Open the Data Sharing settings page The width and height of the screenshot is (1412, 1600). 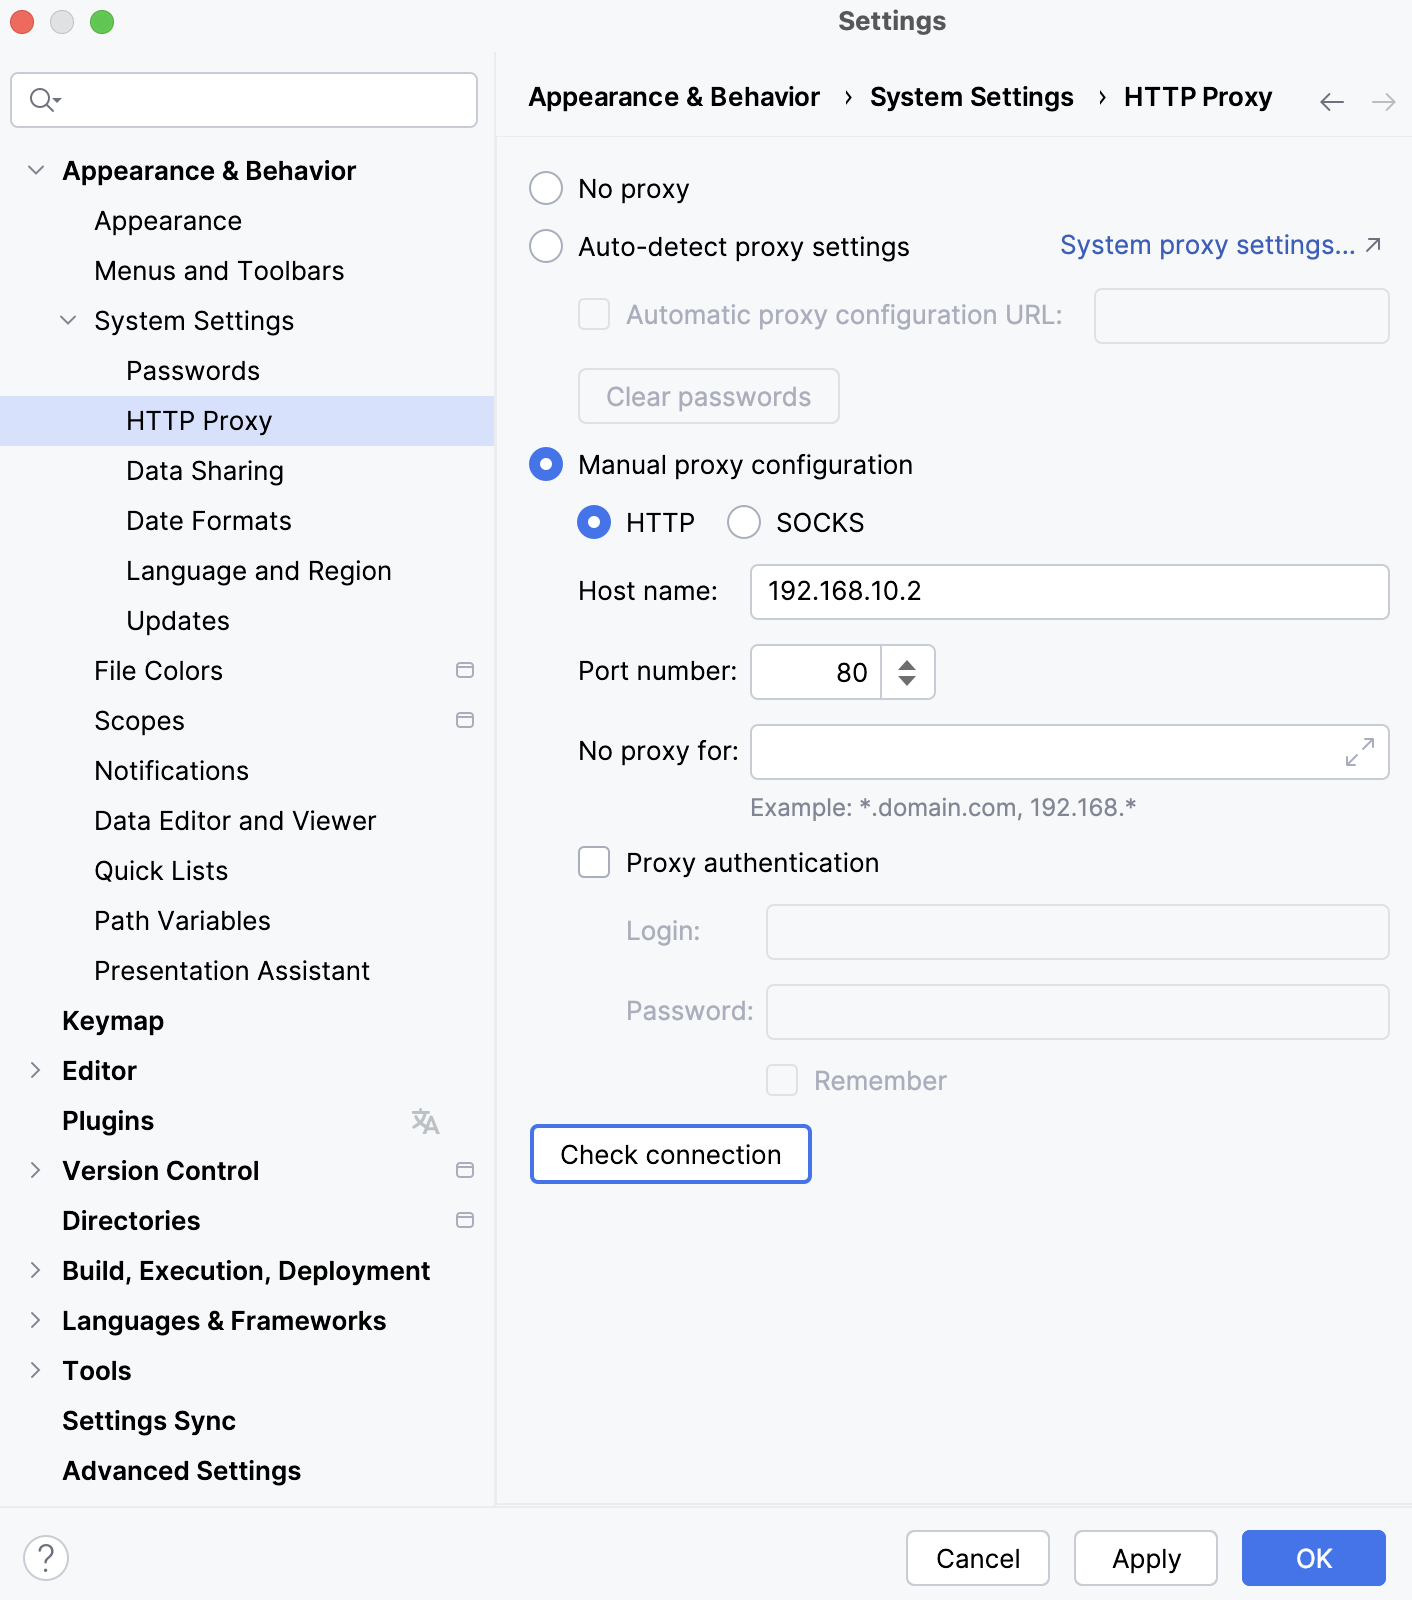(205, 471)
